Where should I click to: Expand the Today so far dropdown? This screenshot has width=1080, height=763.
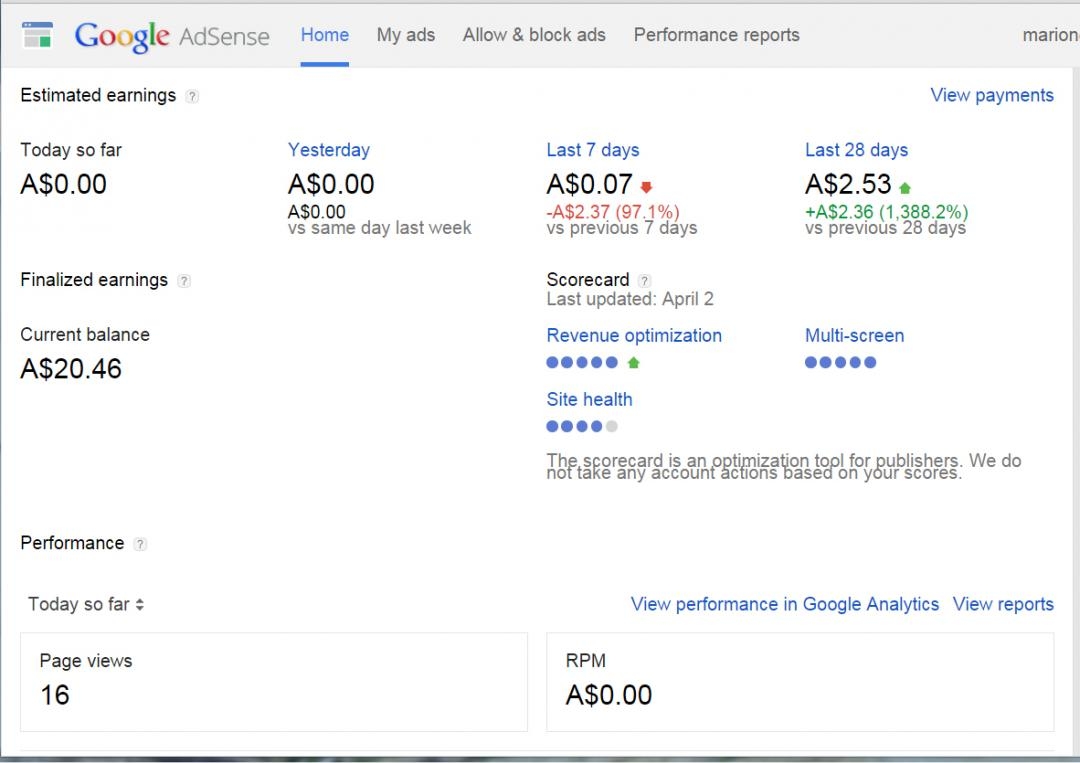click(86, 604)
